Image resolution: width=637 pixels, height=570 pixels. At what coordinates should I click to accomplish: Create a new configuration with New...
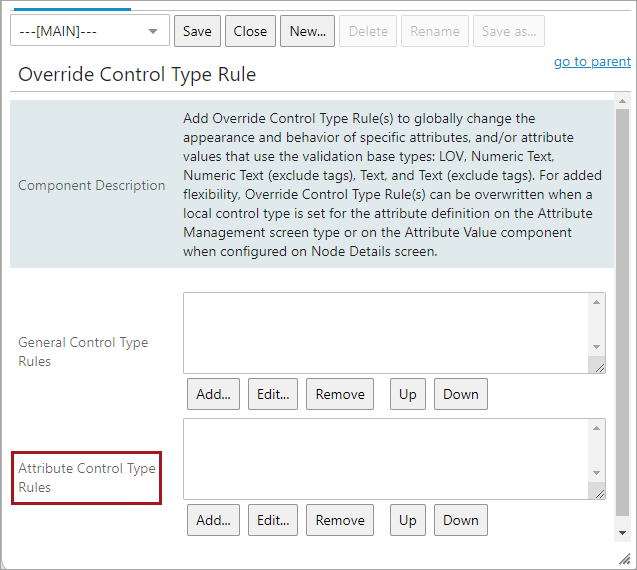(308, 31)
